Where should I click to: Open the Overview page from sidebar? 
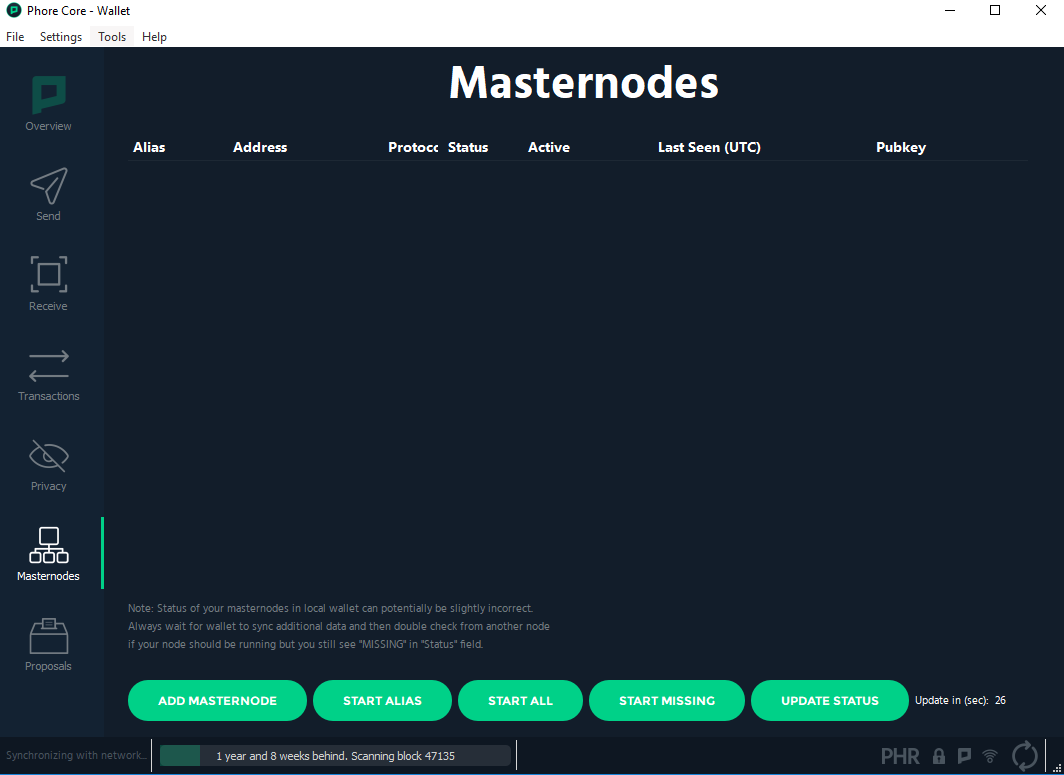pyautogui.click(x=48, y=104)
